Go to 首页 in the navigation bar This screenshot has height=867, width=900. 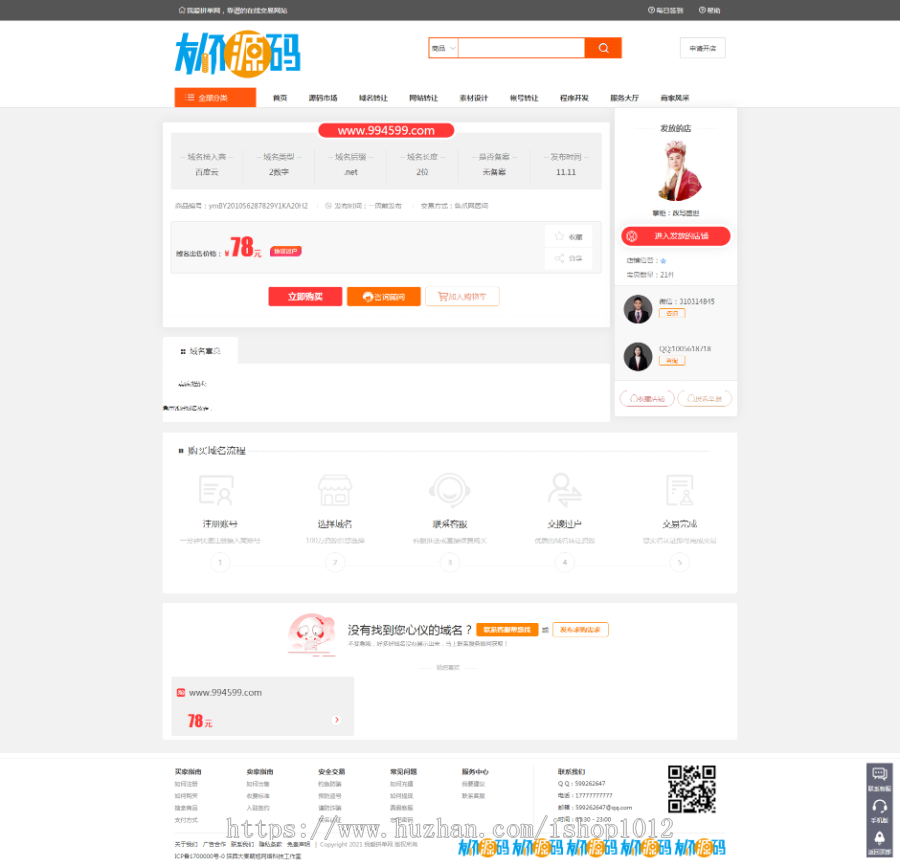tap(280, 98)
